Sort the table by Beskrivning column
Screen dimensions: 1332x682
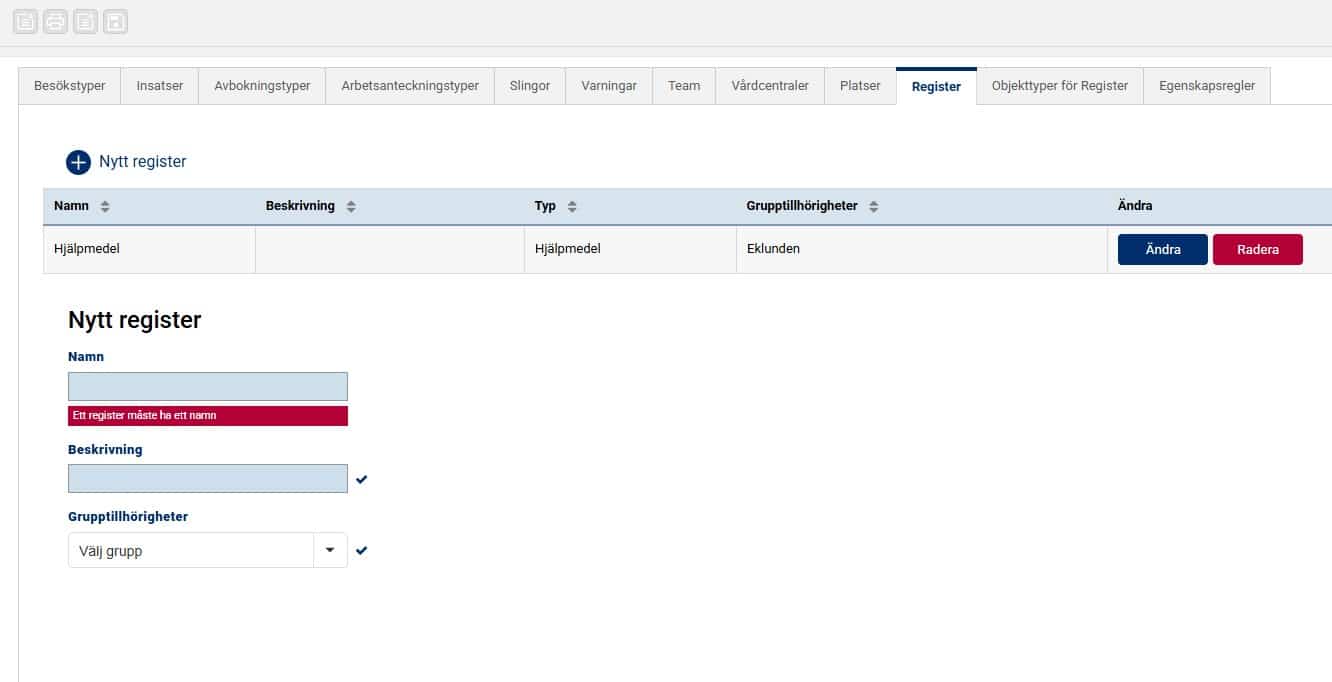click(351, 207)
